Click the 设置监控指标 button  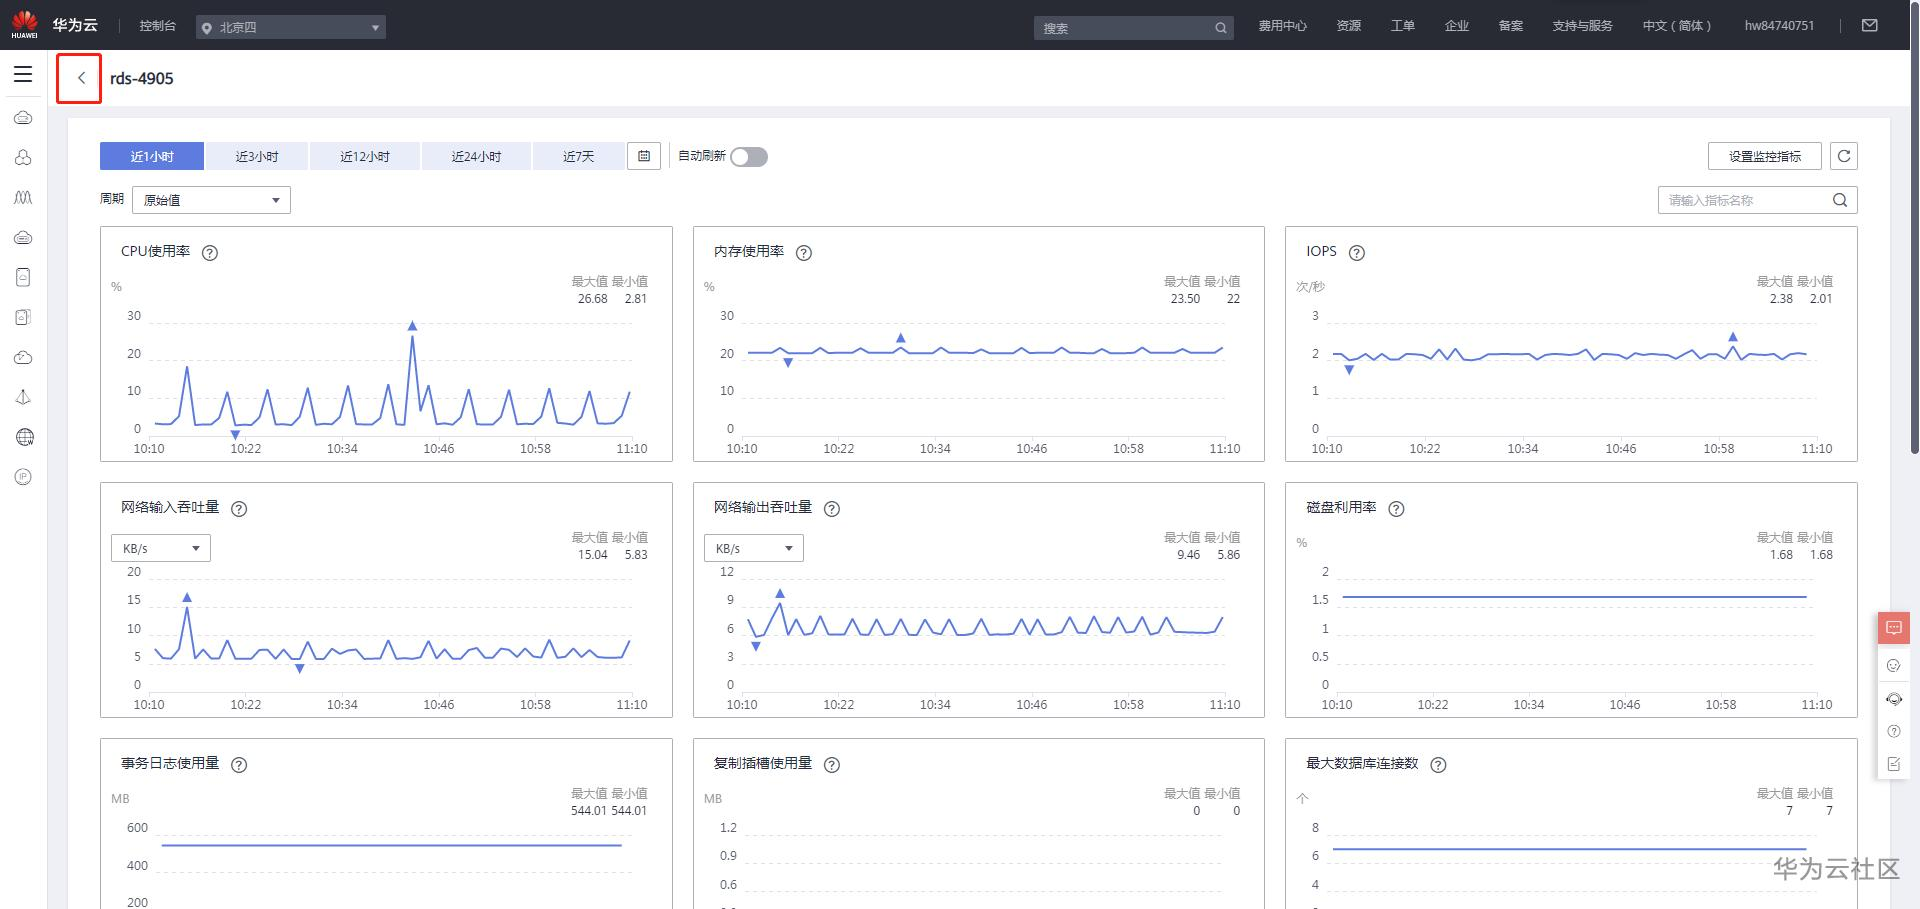tap(1764, 156)
